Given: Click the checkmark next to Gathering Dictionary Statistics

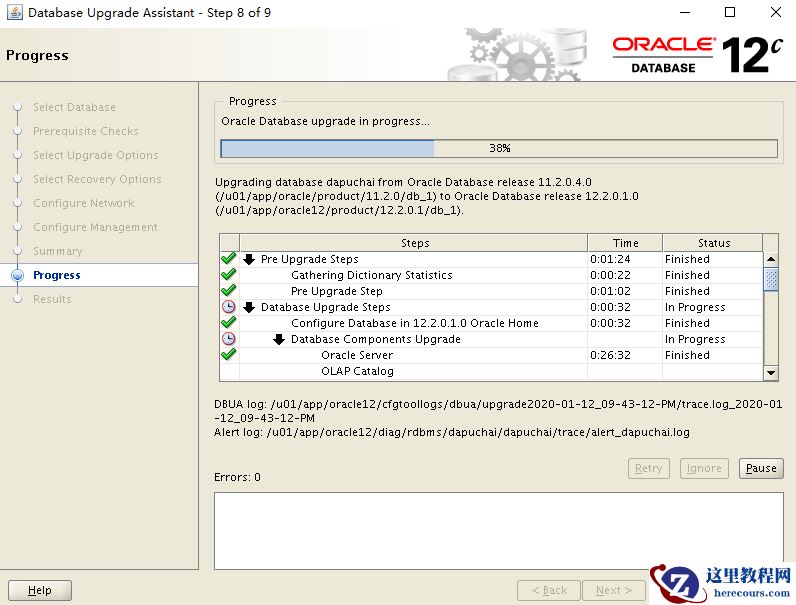Looking at the screenshot, I should click(229, 274).
